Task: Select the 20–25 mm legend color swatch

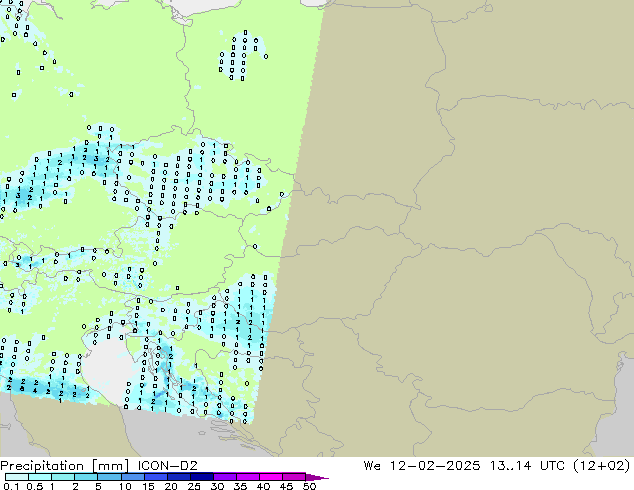Action: (x=179, y=477)
